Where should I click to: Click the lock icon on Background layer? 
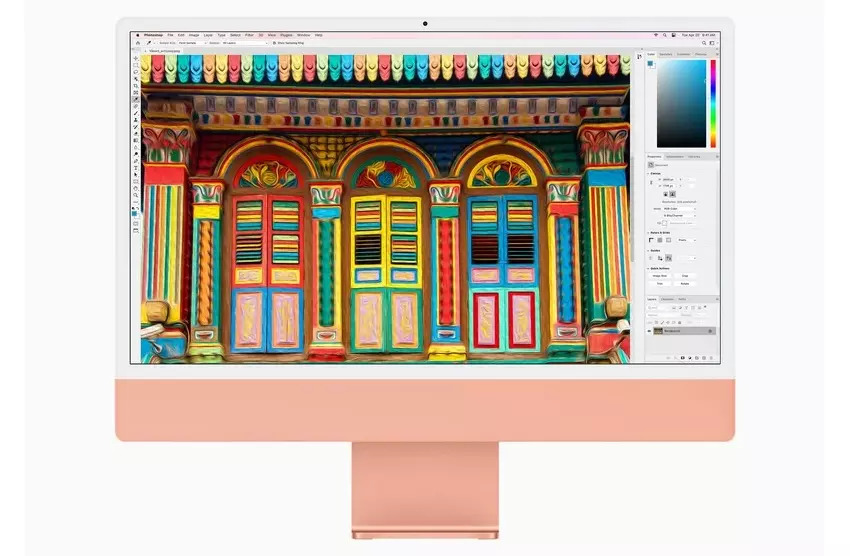(711, 330)
